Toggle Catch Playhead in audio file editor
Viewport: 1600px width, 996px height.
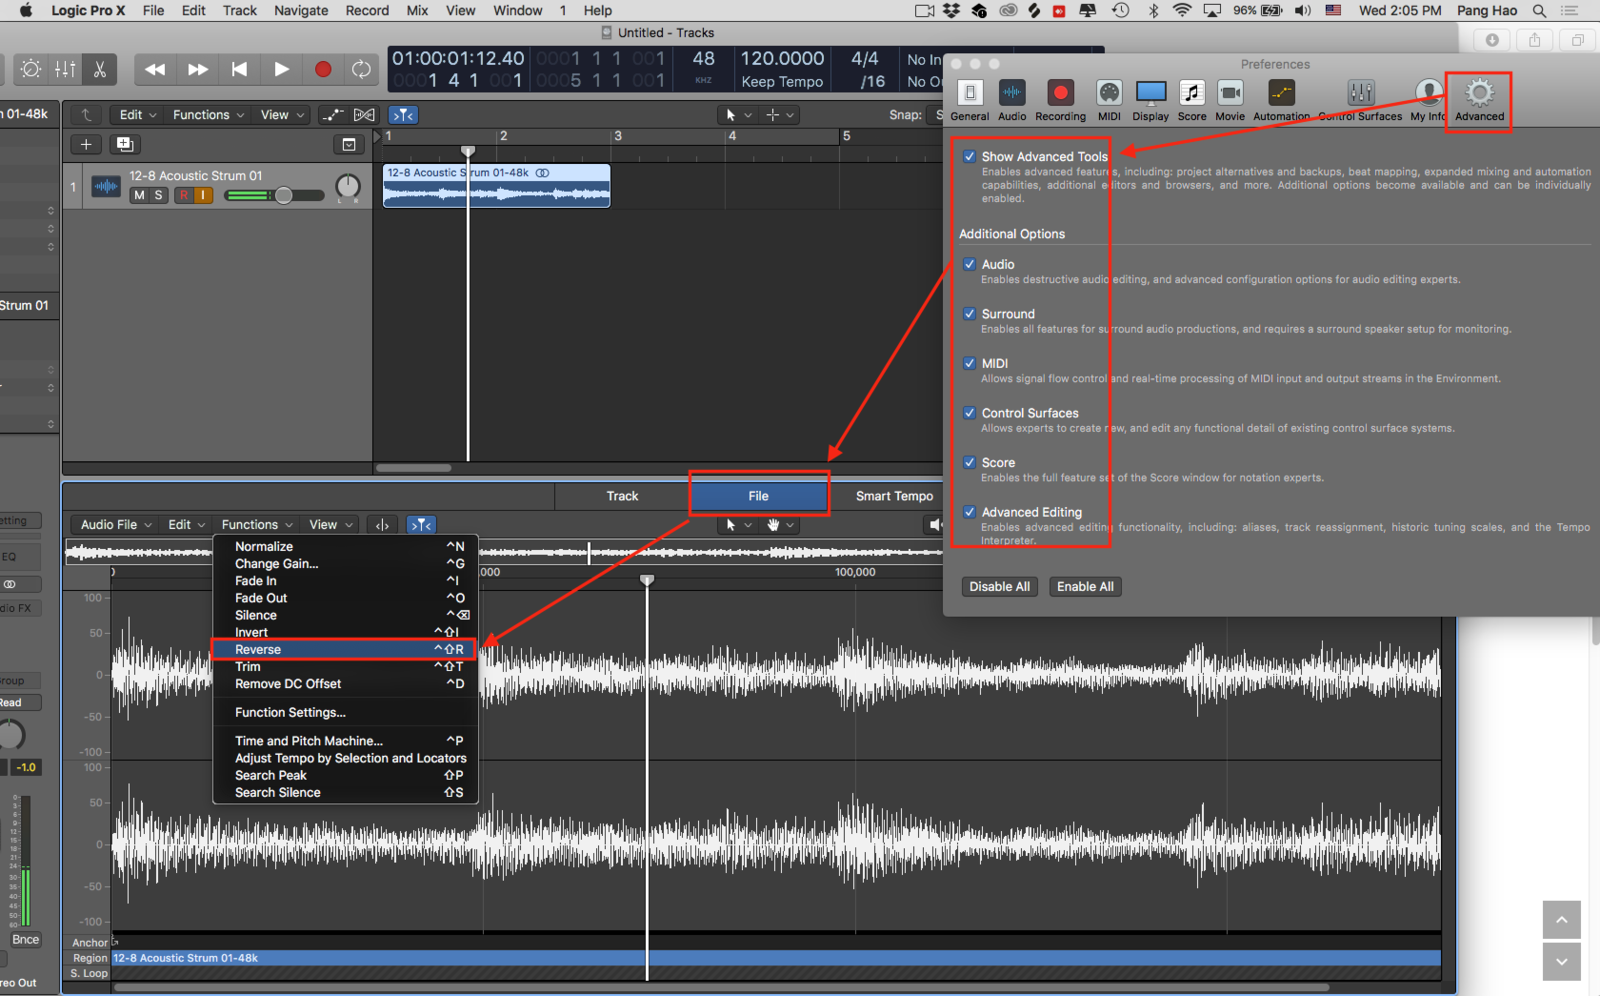tap(421, 525)
